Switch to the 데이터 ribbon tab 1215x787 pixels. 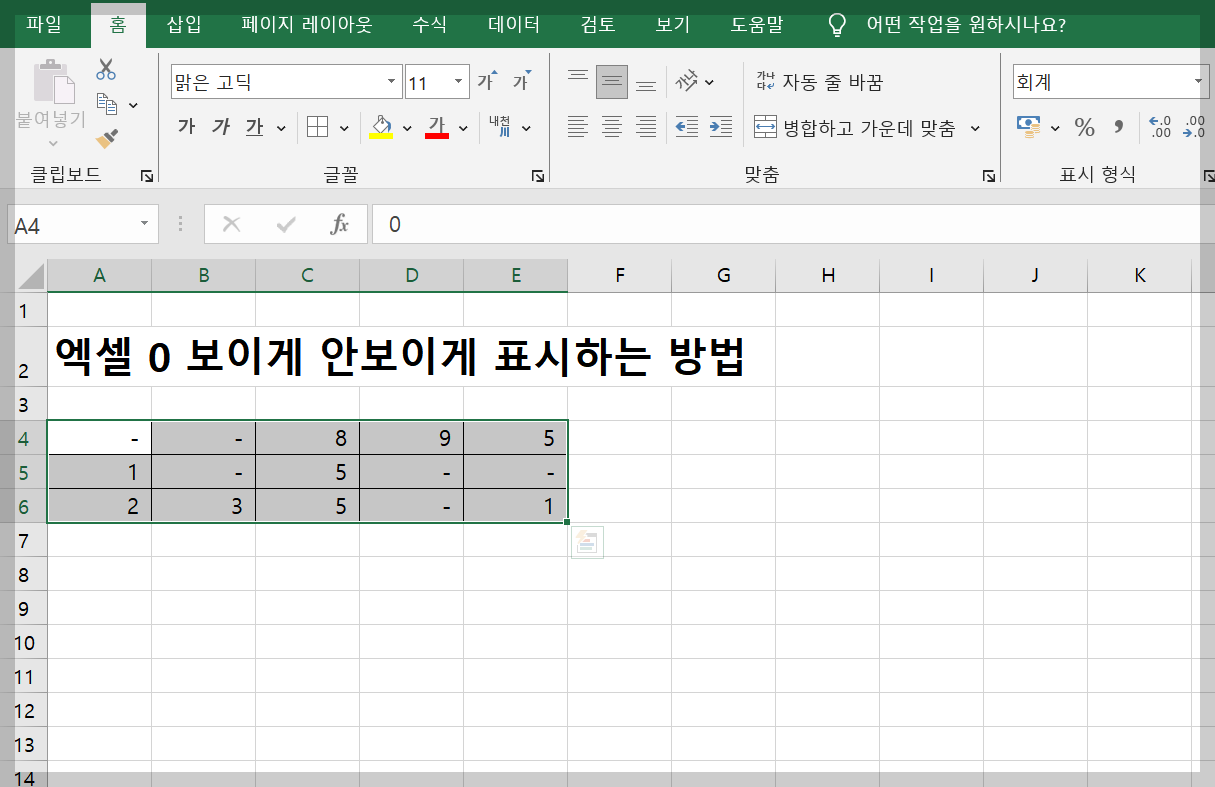[x=512, y=25]
